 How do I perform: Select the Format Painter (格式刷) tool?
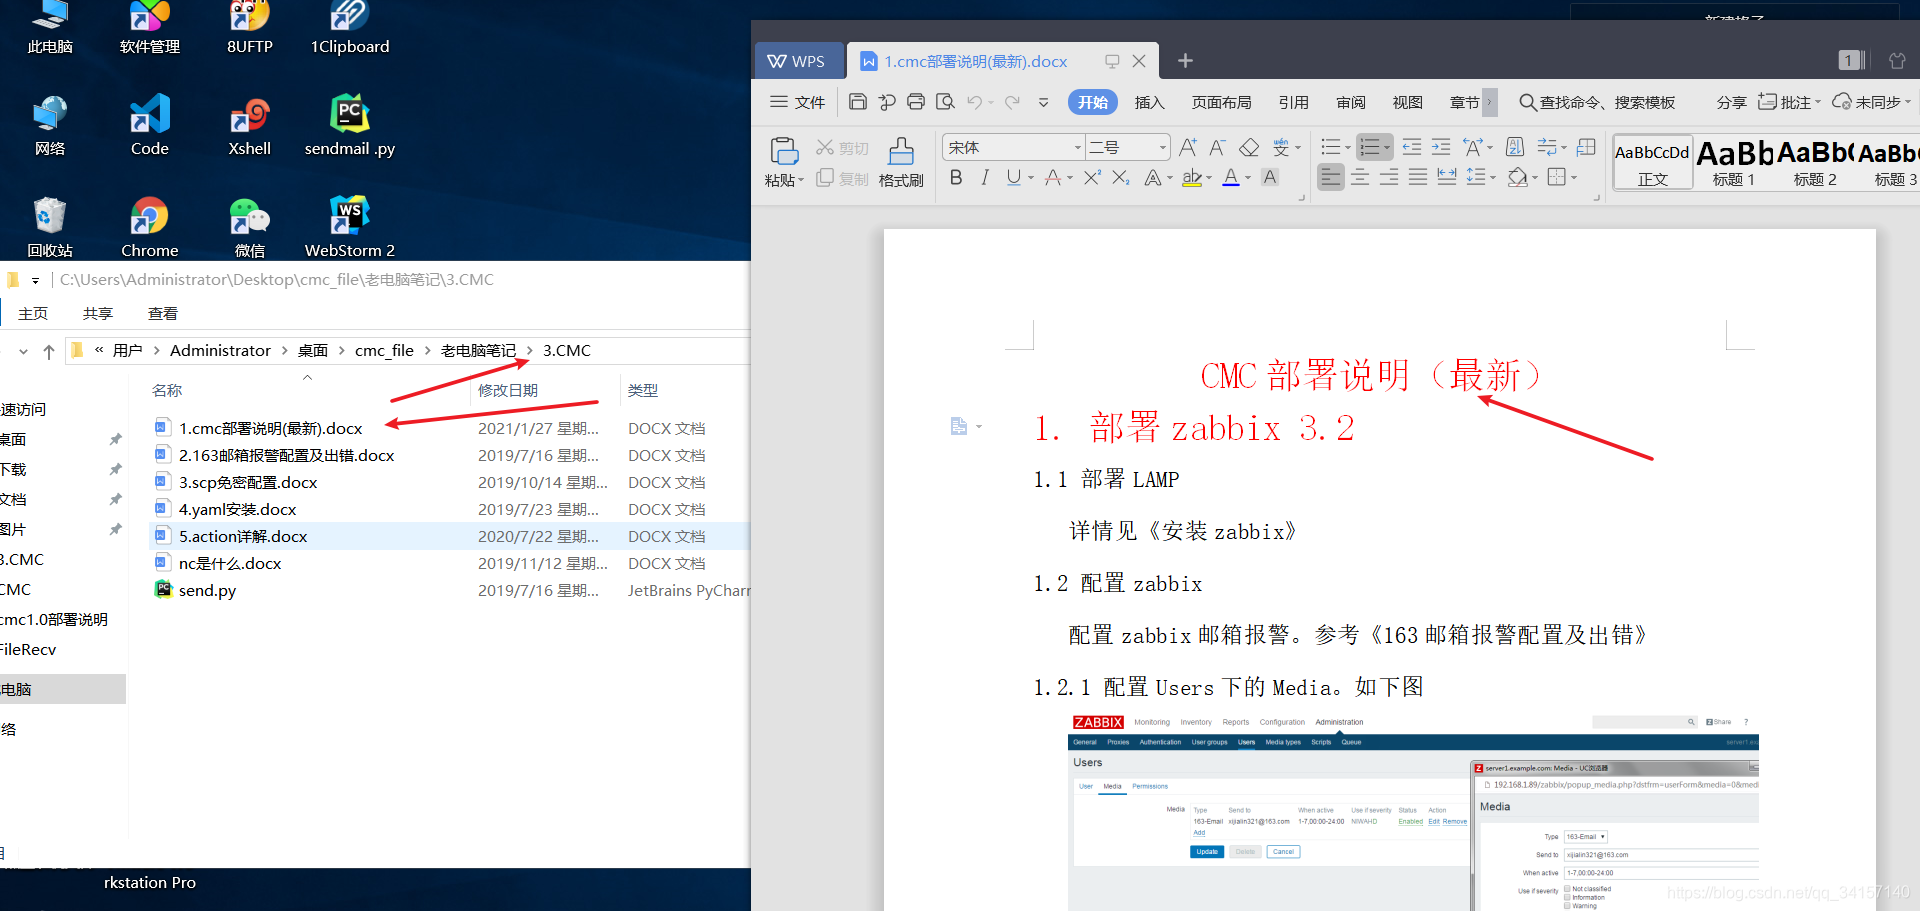(x=901, y=162)
